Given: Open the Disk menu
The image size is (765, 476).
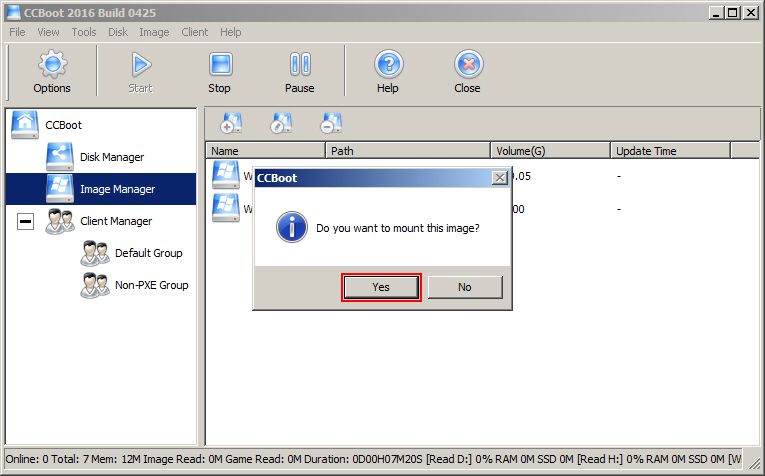Looking at the screenshot, I should (x=118, y=32).
